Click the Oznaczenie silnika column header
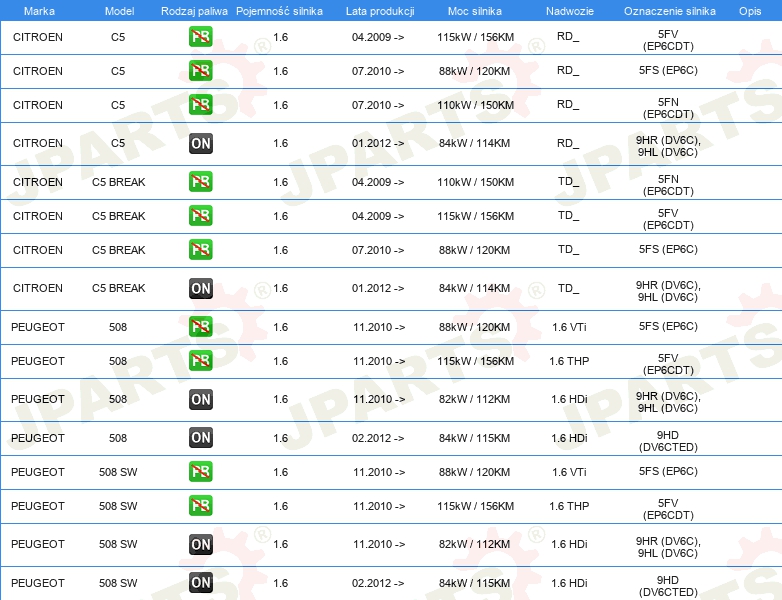 (x=669, y=11)
